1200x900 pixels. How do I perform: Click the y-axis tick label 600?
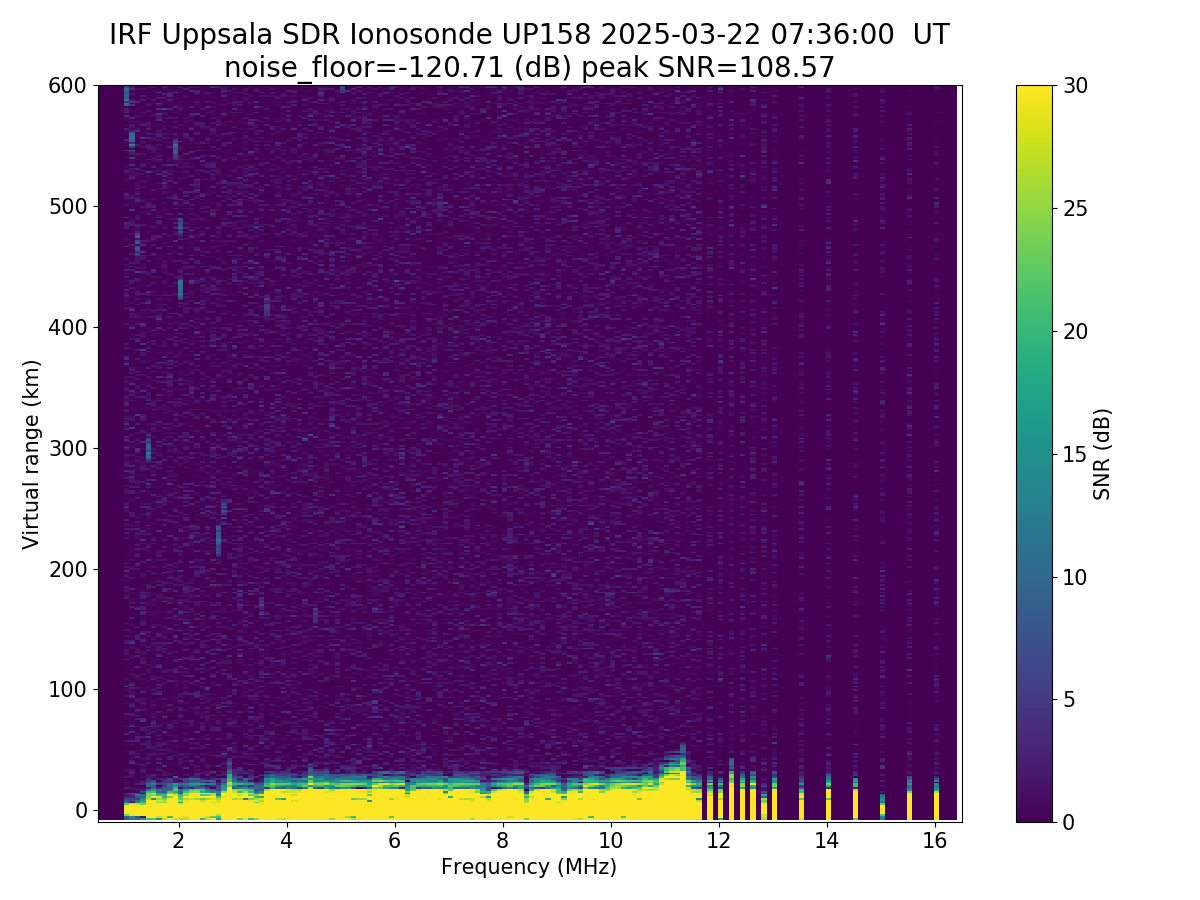[x=68, y=86]
